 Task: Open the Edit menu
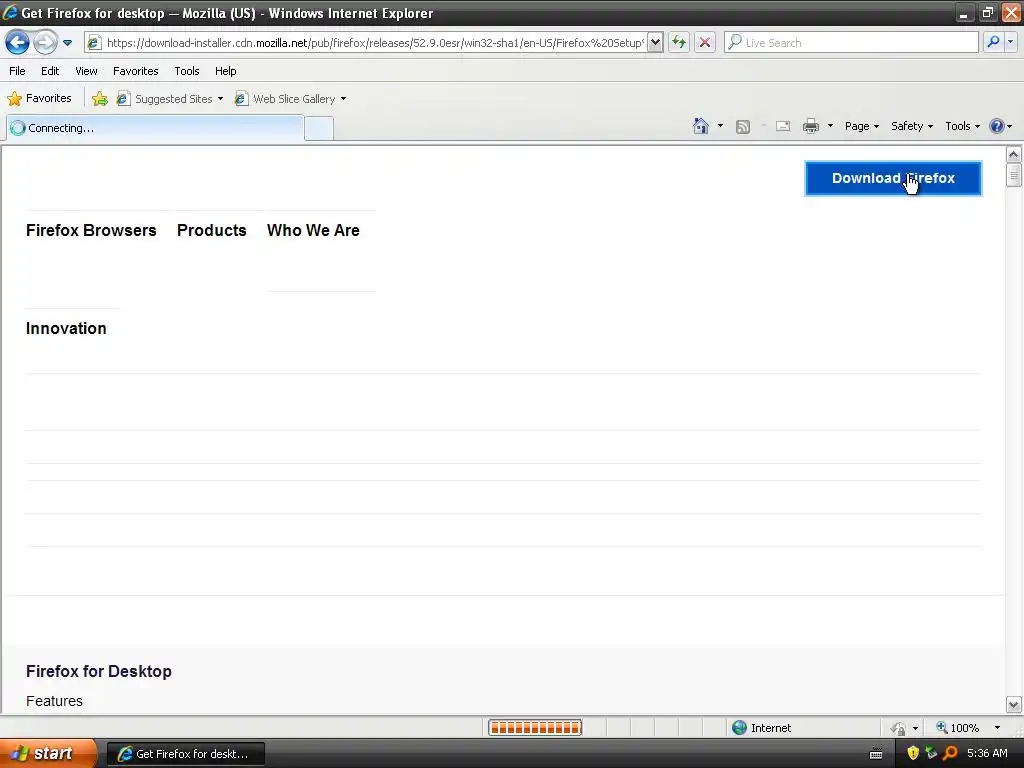pyautogui.click(x=50, y=71)
